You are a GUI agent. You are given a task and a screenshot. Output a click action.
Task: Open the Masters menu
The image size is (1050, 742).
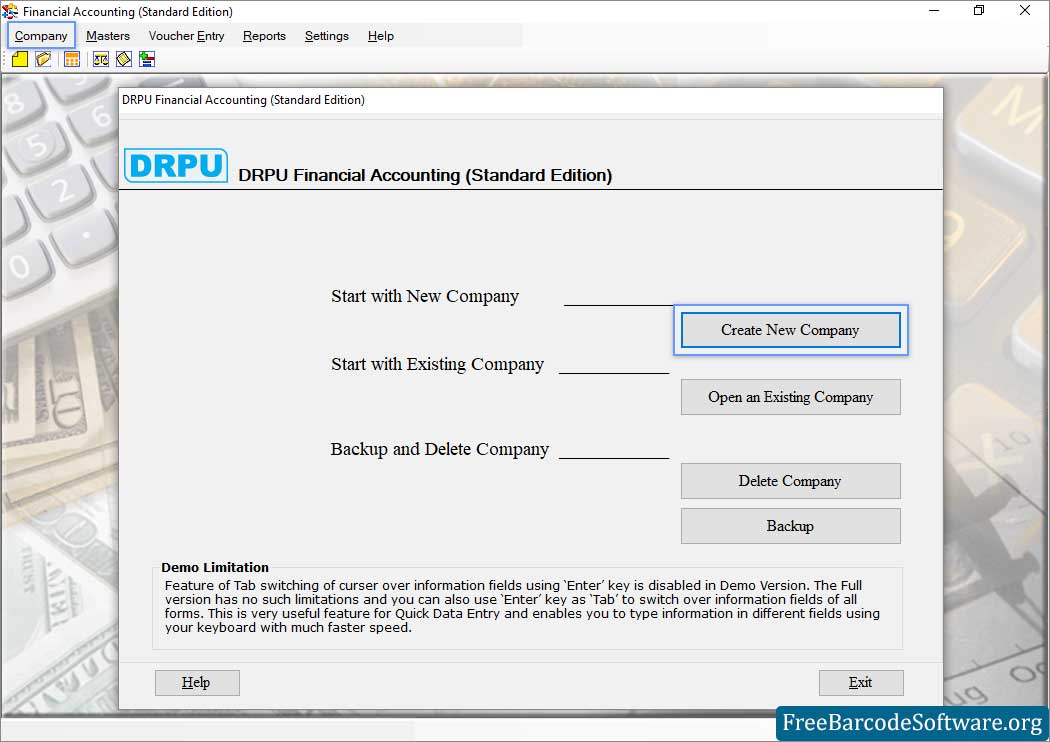tap(108, 35)
